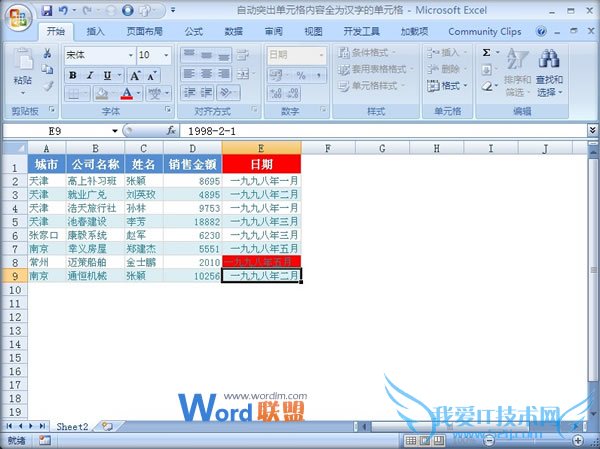Click the Paste clipboard icon
The width and height of the screenshot is (600, 449).
pos(23,59)
